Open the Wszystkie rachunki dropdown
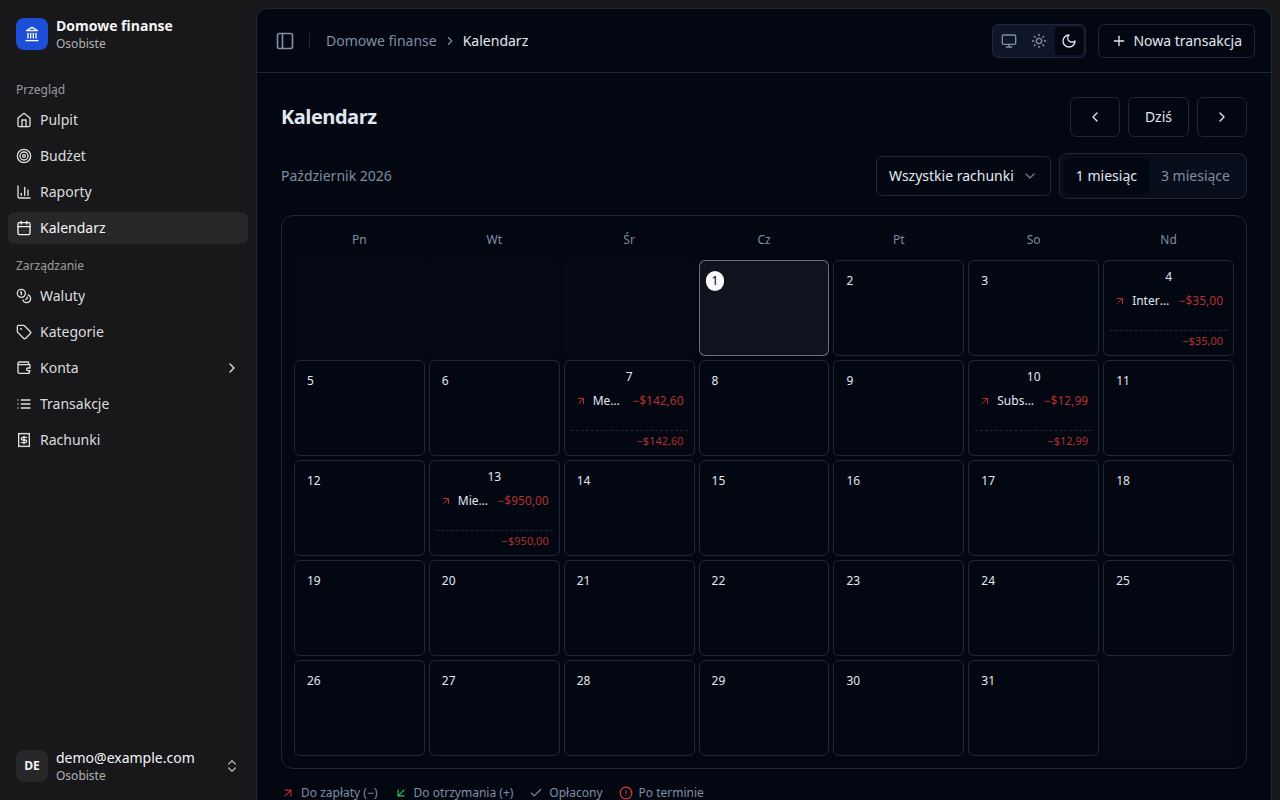Screen dimensions: 1280x800 point(963,176)
